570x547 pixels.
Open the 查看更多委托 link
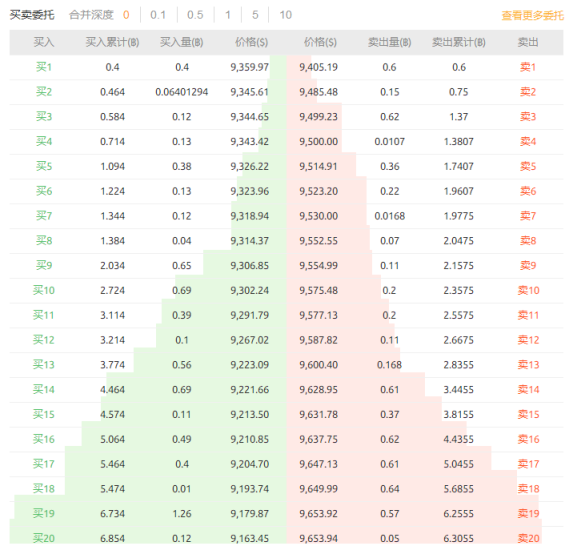click(532, 16)
